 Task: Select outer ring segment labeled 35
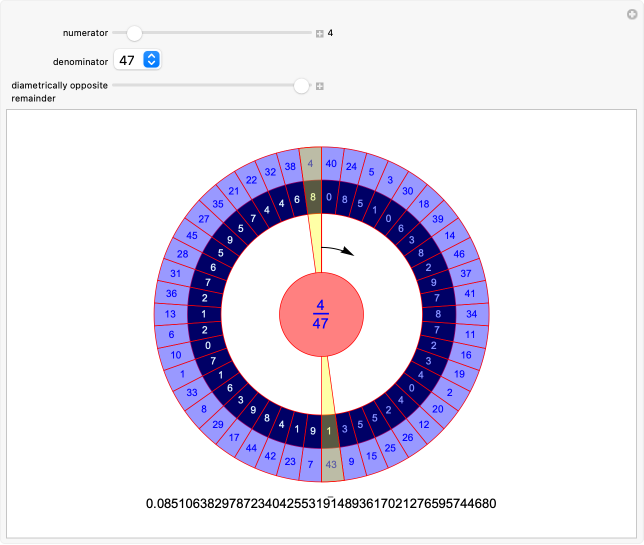(218, 203)
